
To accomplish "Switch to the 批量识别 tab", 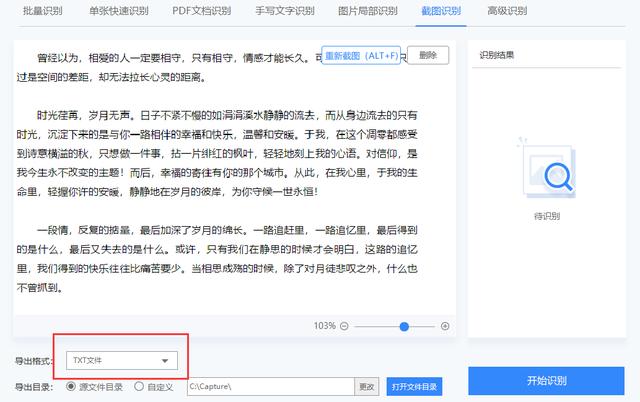I will 42,11.
